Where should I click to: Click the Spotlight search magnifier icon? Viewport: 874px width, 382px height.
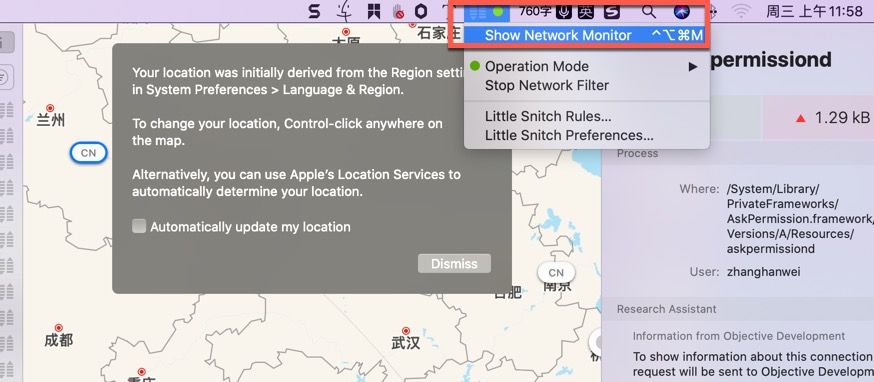coord(648,11)
